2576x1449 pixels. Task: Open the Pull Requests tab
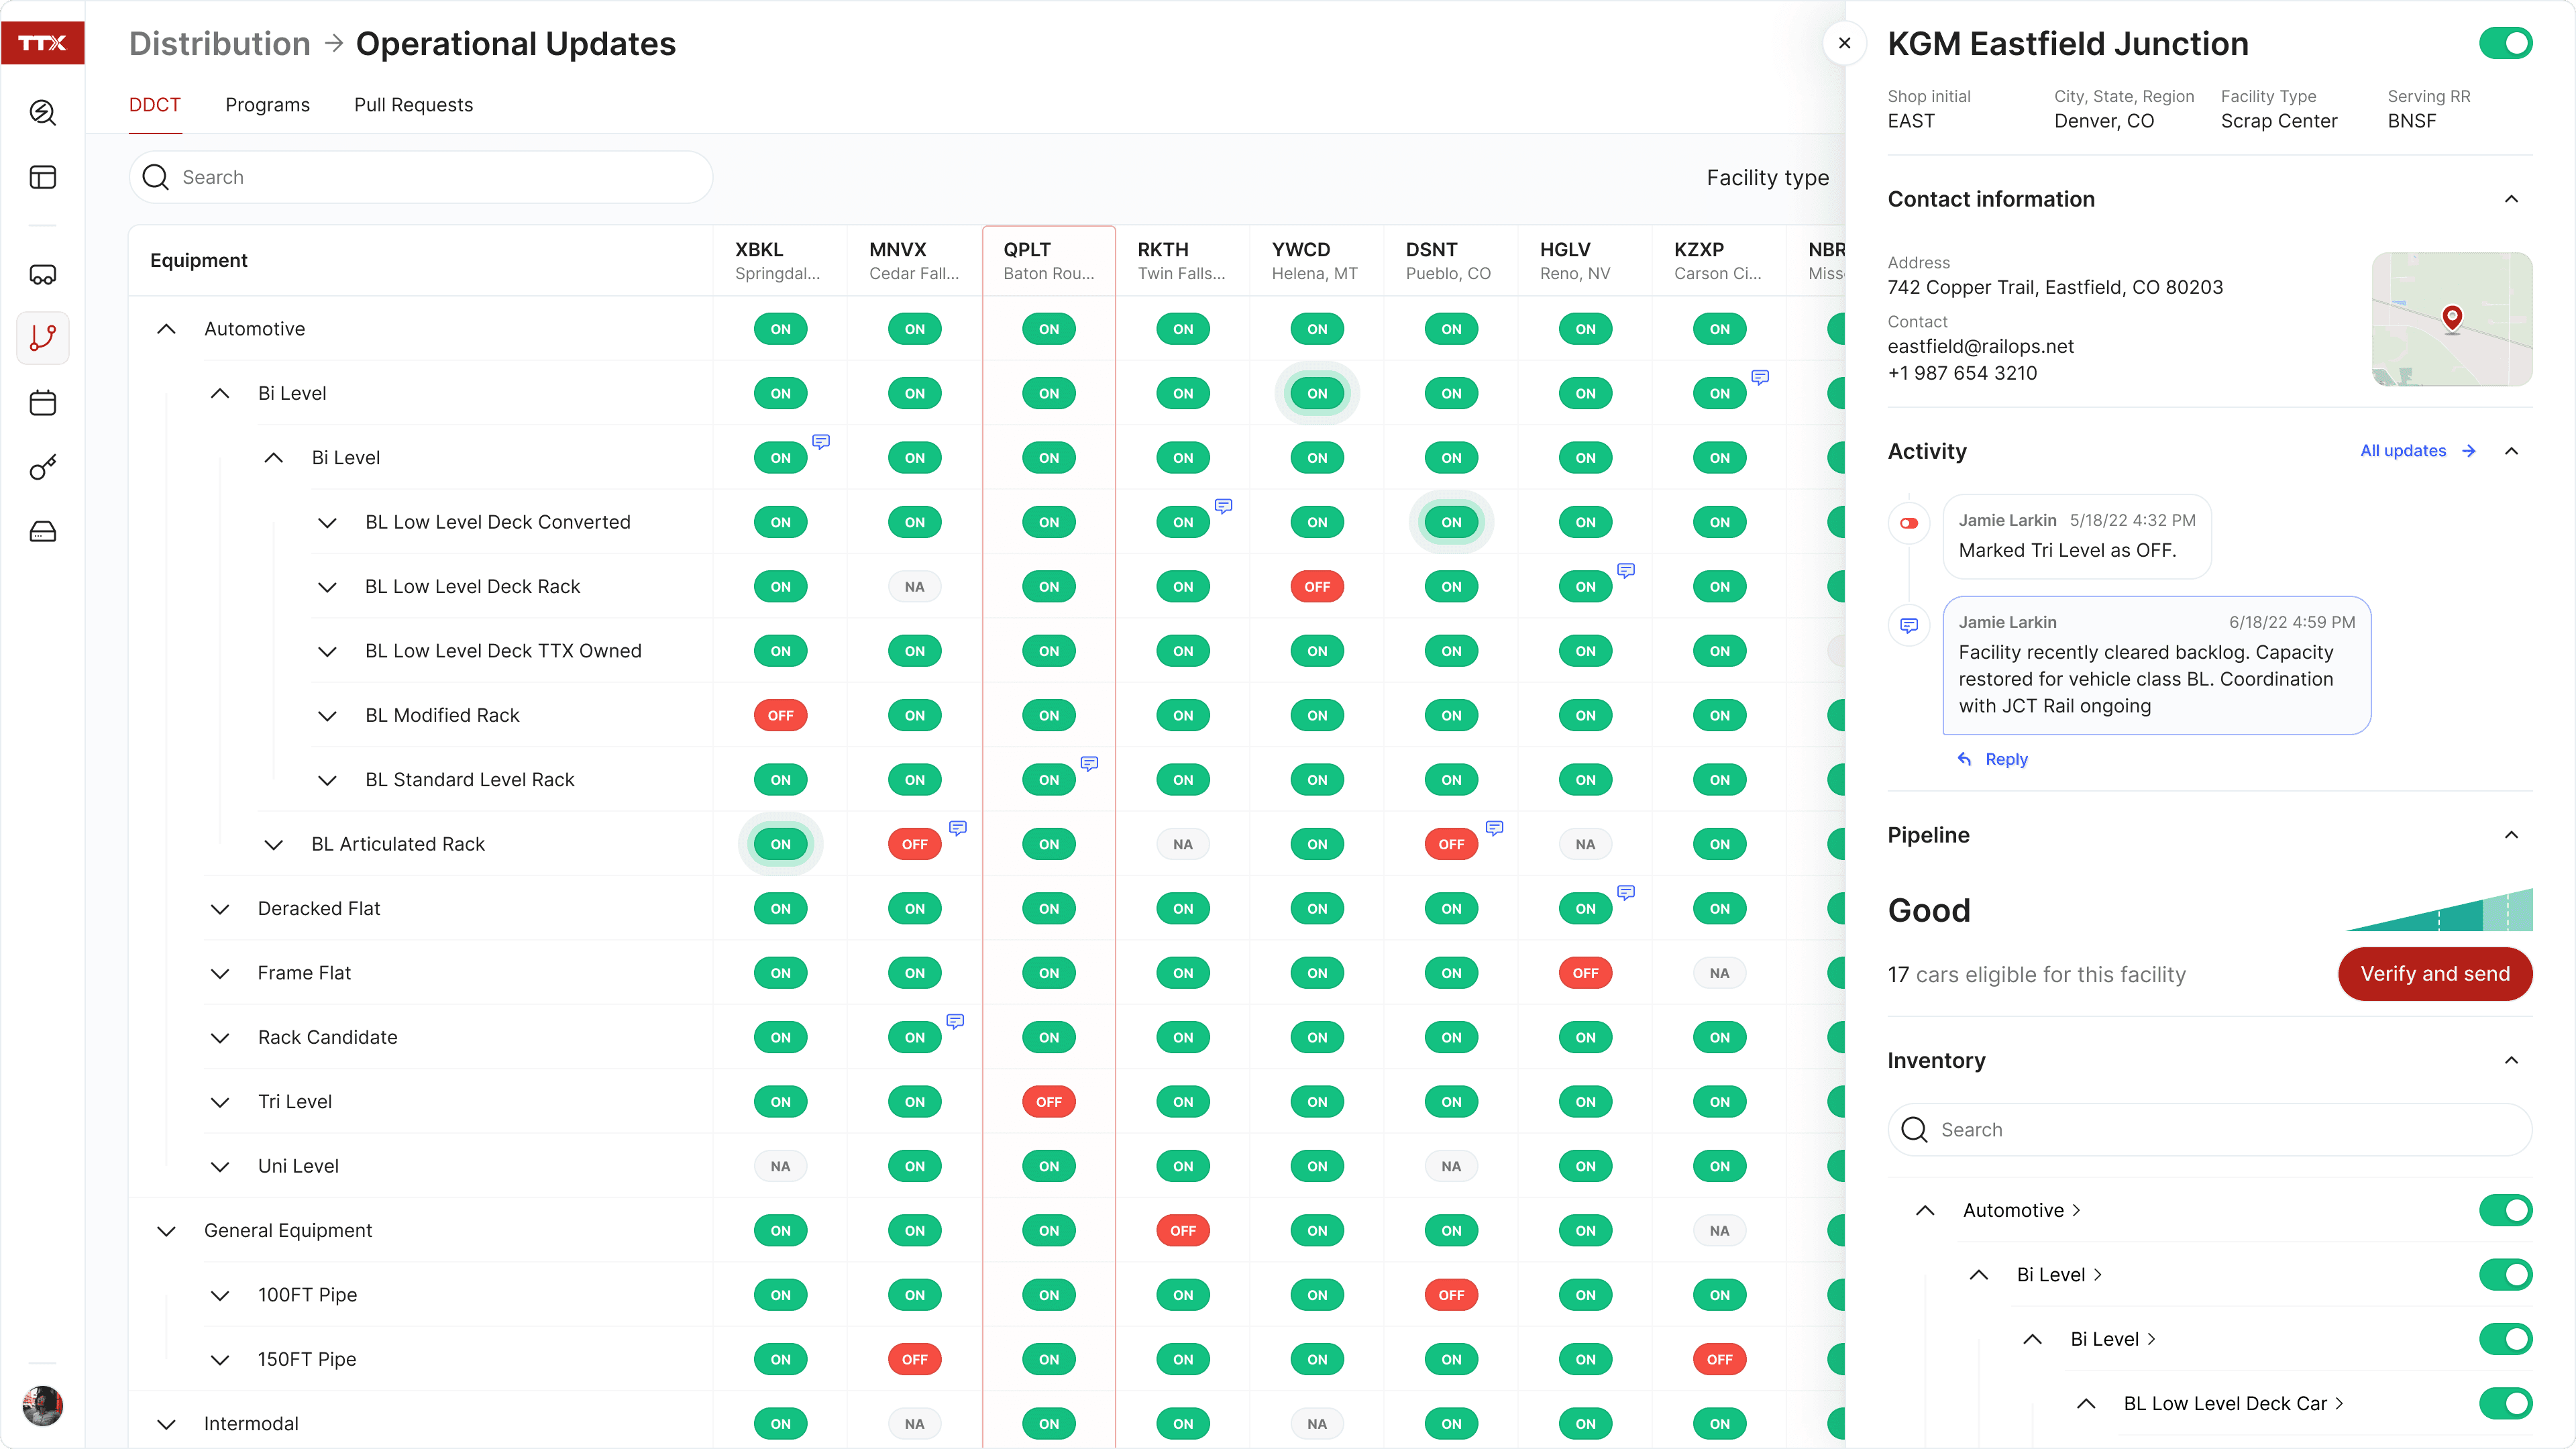(x=413, y=105)
